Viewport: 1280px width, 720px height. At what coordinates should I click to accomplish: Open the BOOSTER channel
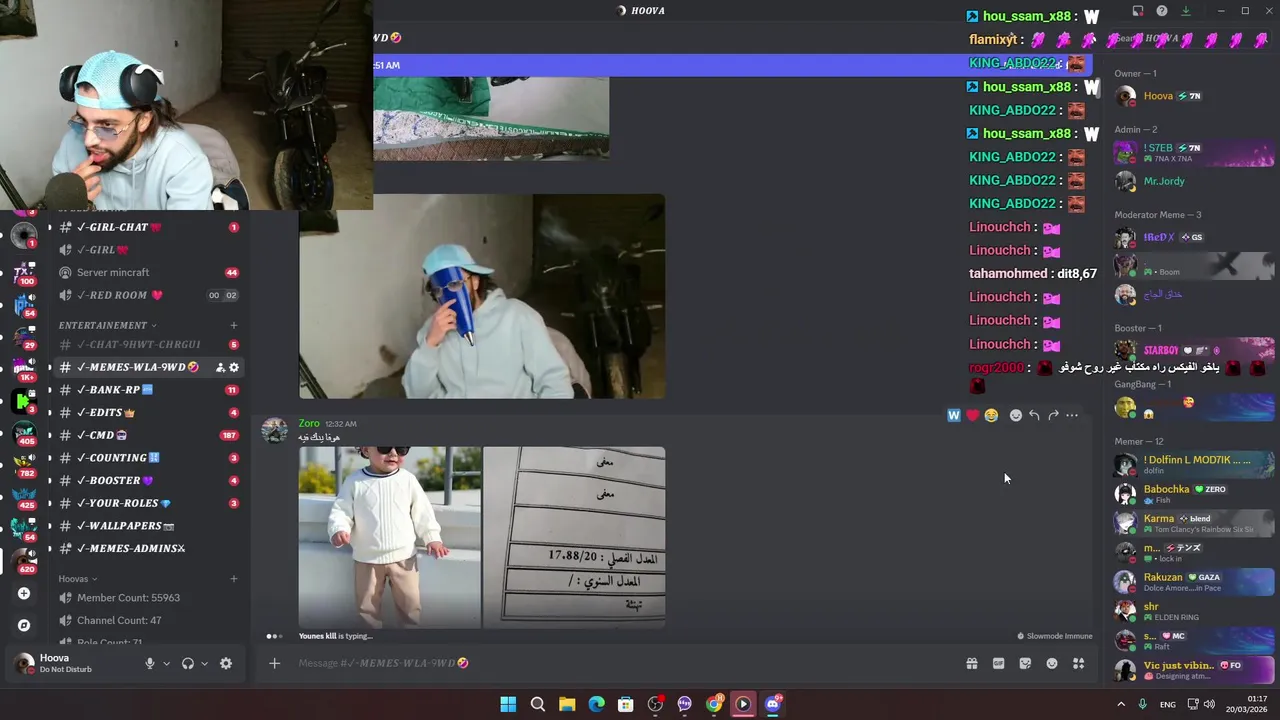(x=148, y=480)
